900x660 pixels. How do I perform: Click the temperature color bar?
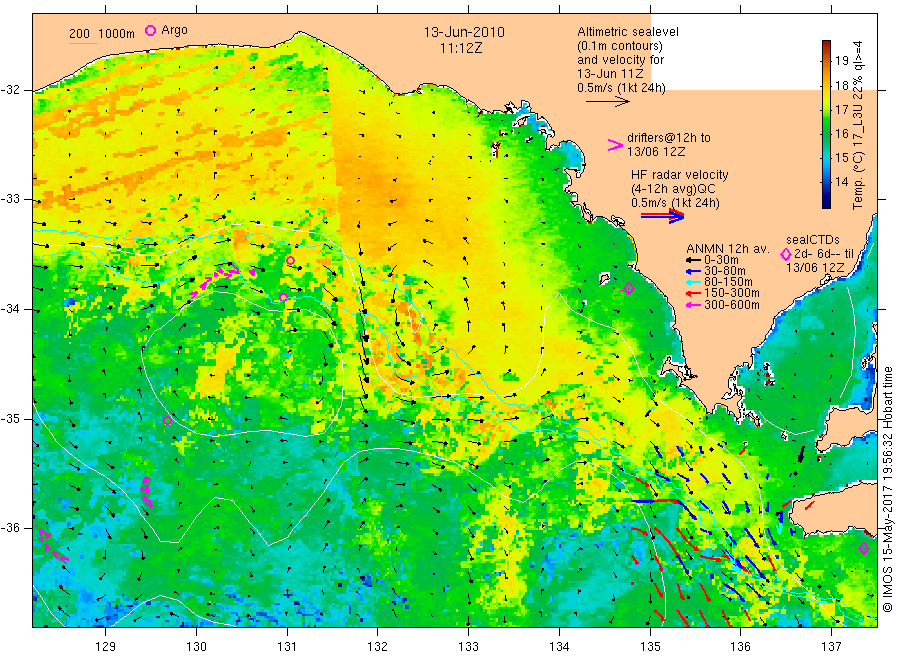pos(826,124)
